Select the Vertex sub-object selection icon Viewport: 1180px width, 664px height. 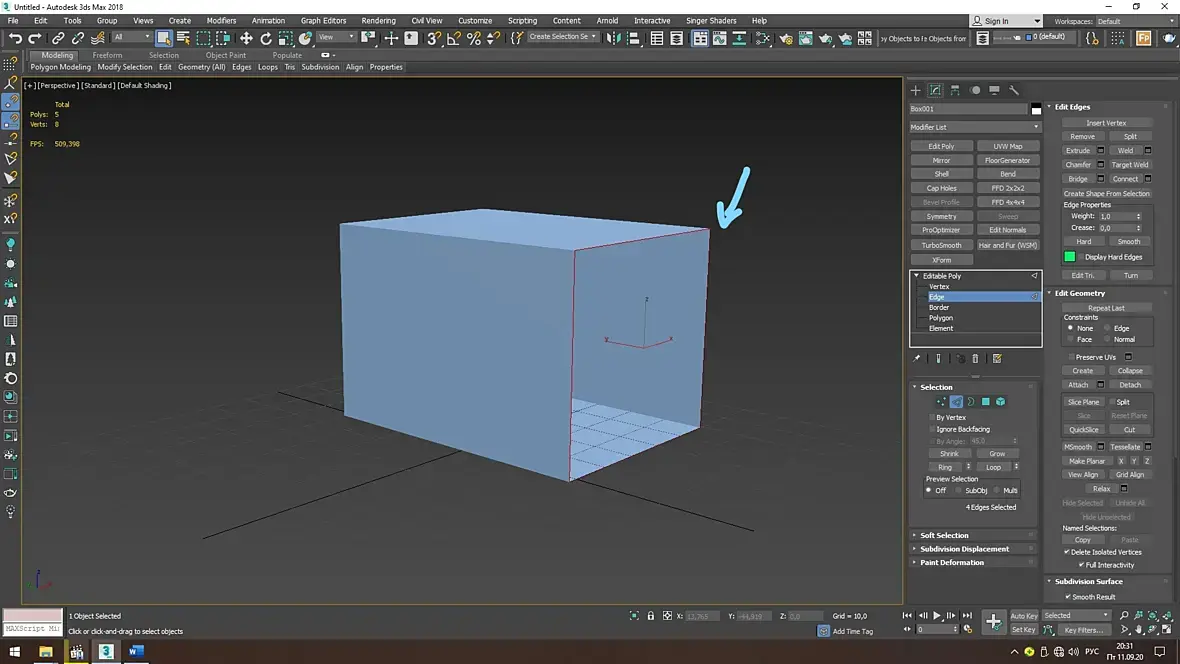pyautogui.click(x=941, y=402)
